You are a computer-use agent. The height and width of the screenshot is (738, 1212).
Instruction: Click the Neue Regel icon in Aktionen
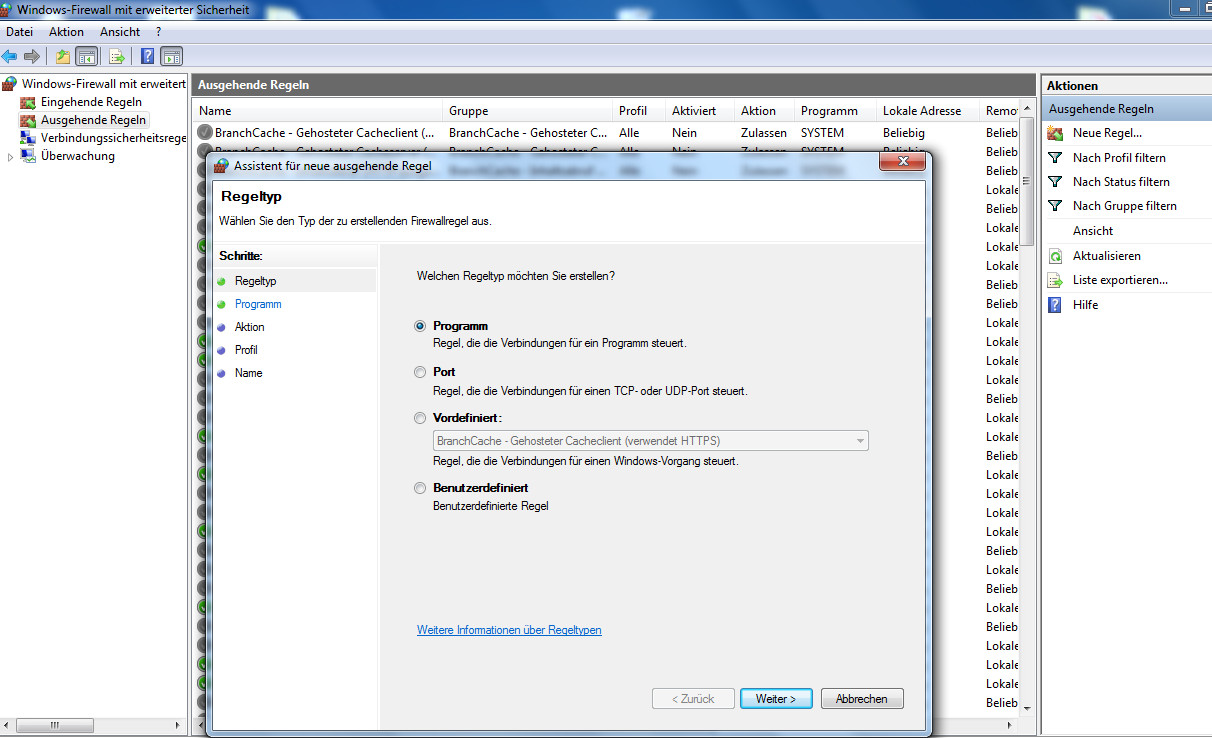point(1055,133)
